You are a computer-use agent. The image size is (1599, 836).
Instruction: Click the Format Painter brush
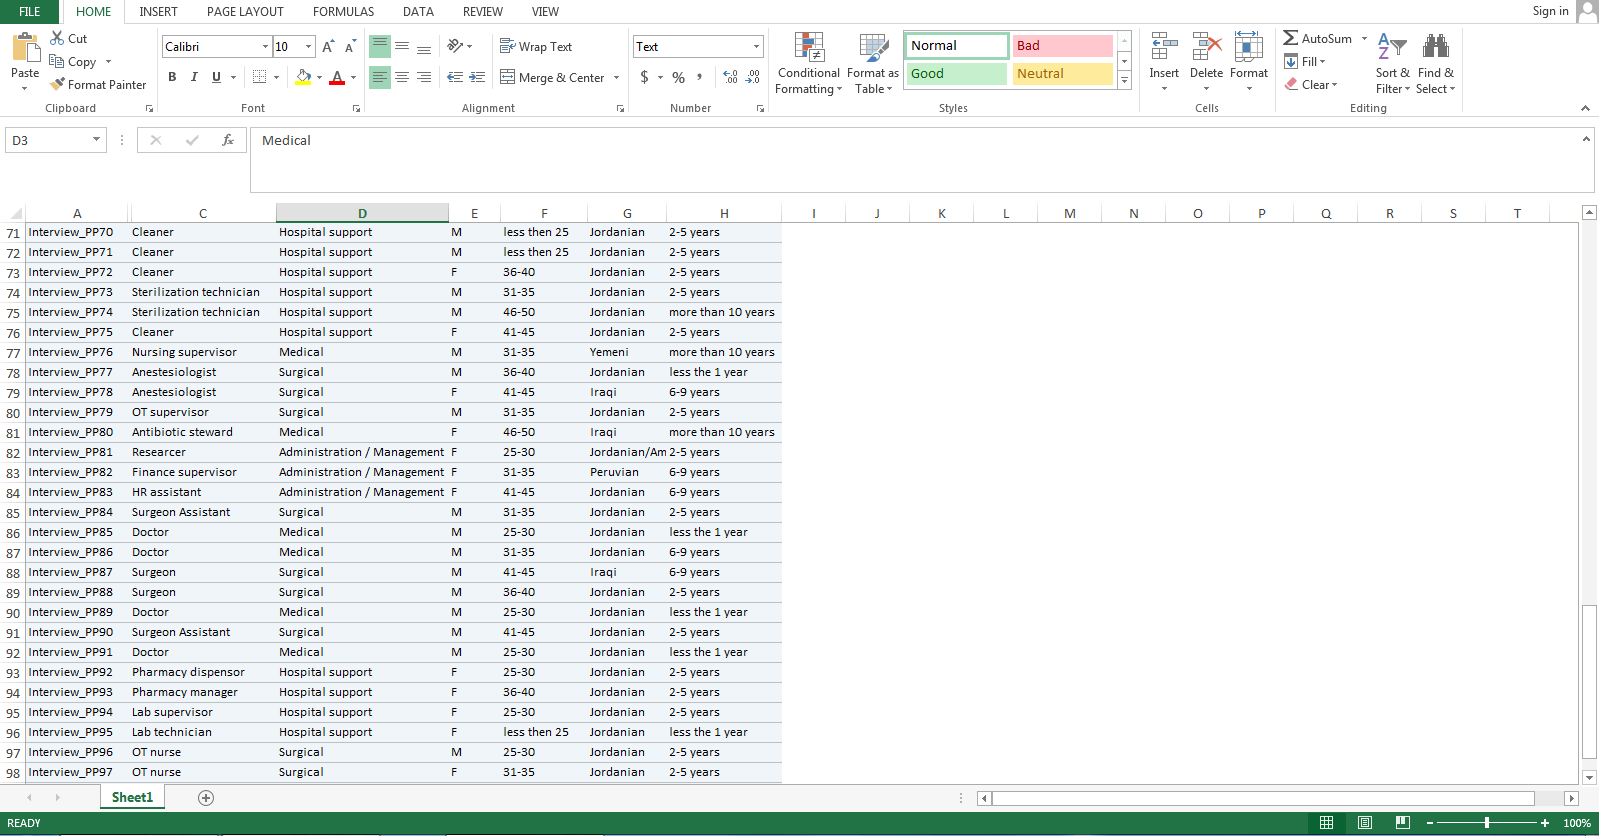57,85
